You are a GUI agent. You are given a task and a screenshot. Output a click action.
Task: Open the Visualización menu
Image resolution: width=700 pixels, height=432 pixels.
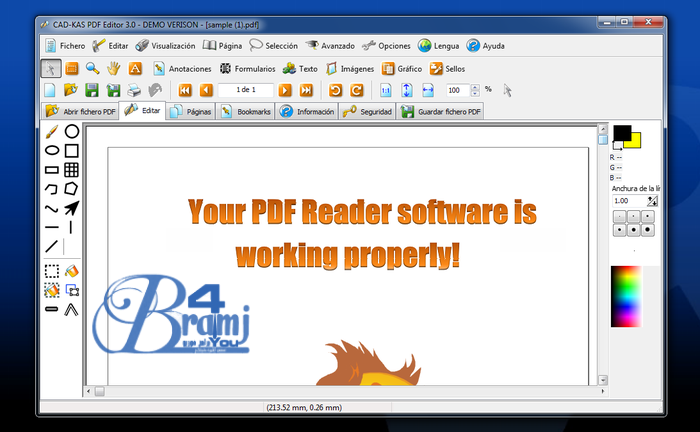point(165,46)
